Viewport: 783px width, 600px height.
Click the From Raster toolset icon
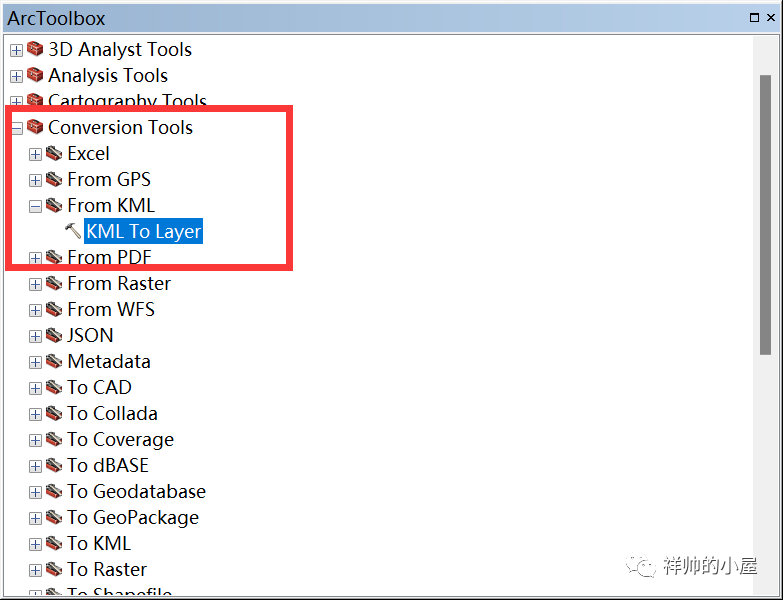point(54,283)
